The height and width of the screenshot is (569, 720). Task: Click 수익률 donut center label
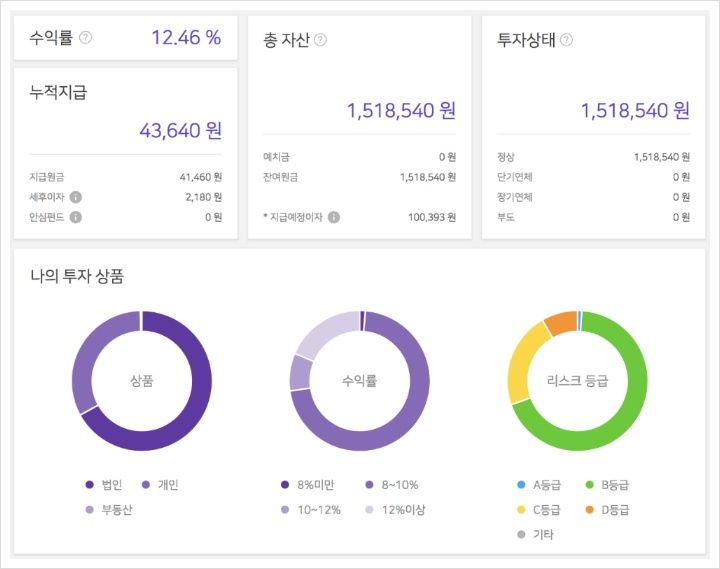point(360,381)
